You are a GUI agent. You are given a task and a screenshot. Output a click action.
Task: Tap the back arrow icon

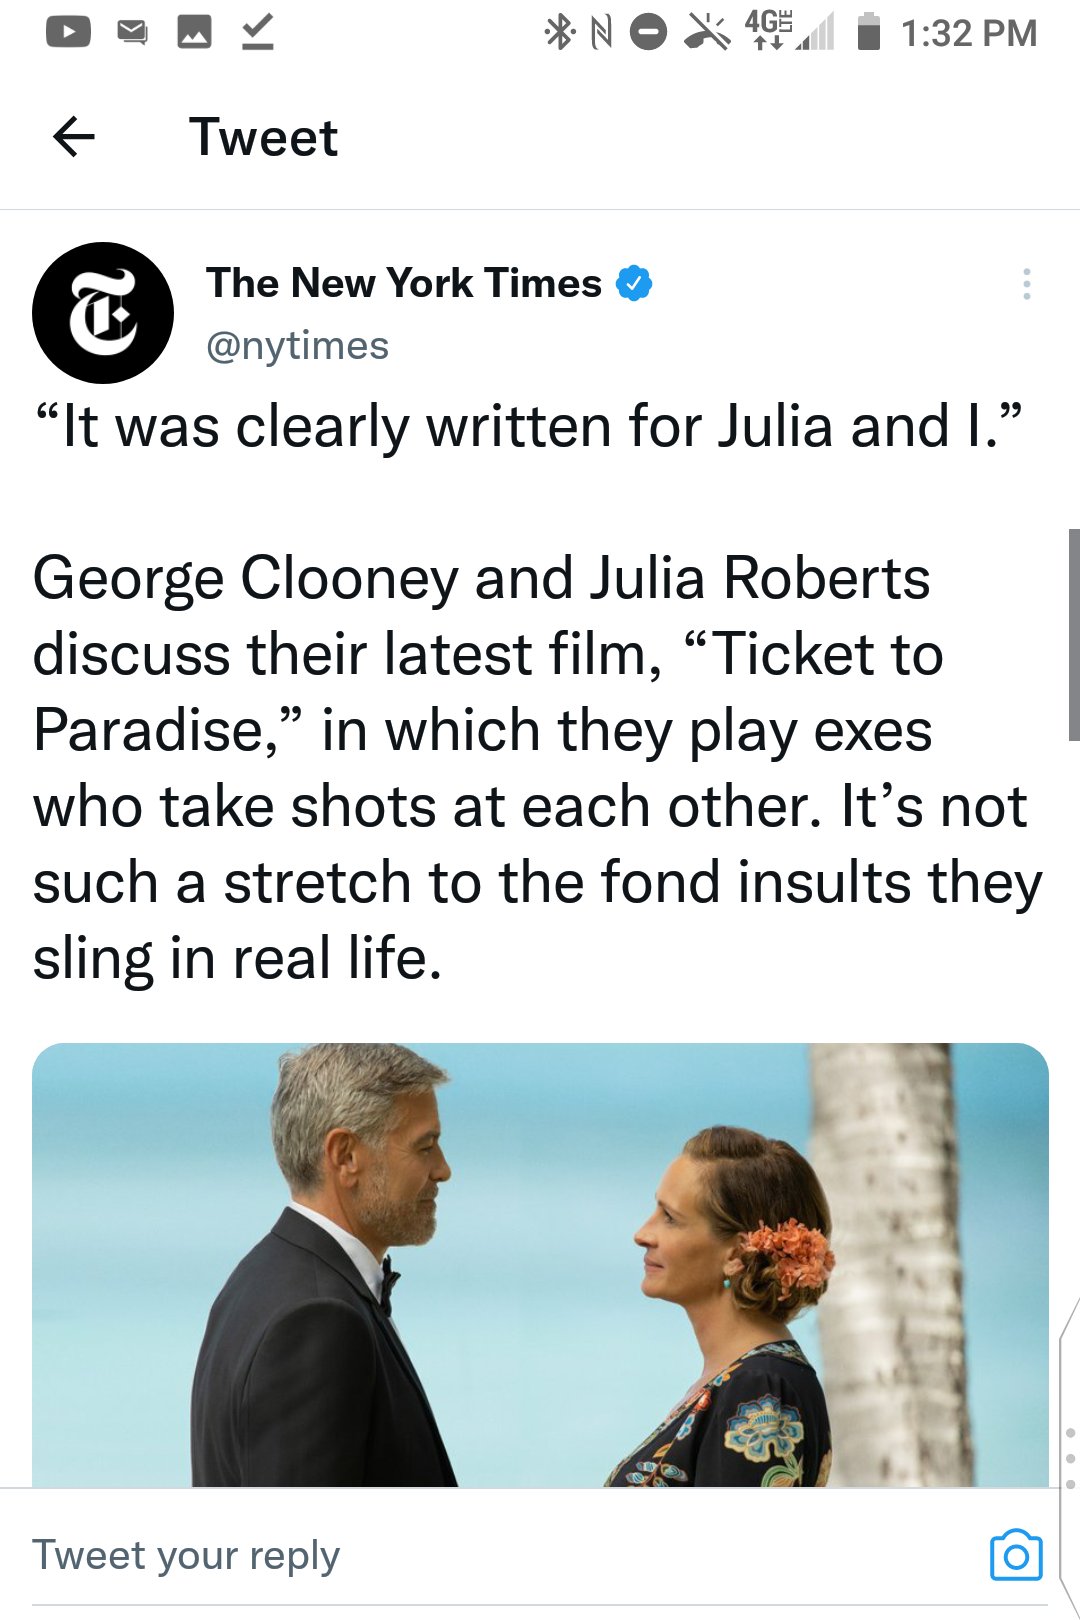73,137
